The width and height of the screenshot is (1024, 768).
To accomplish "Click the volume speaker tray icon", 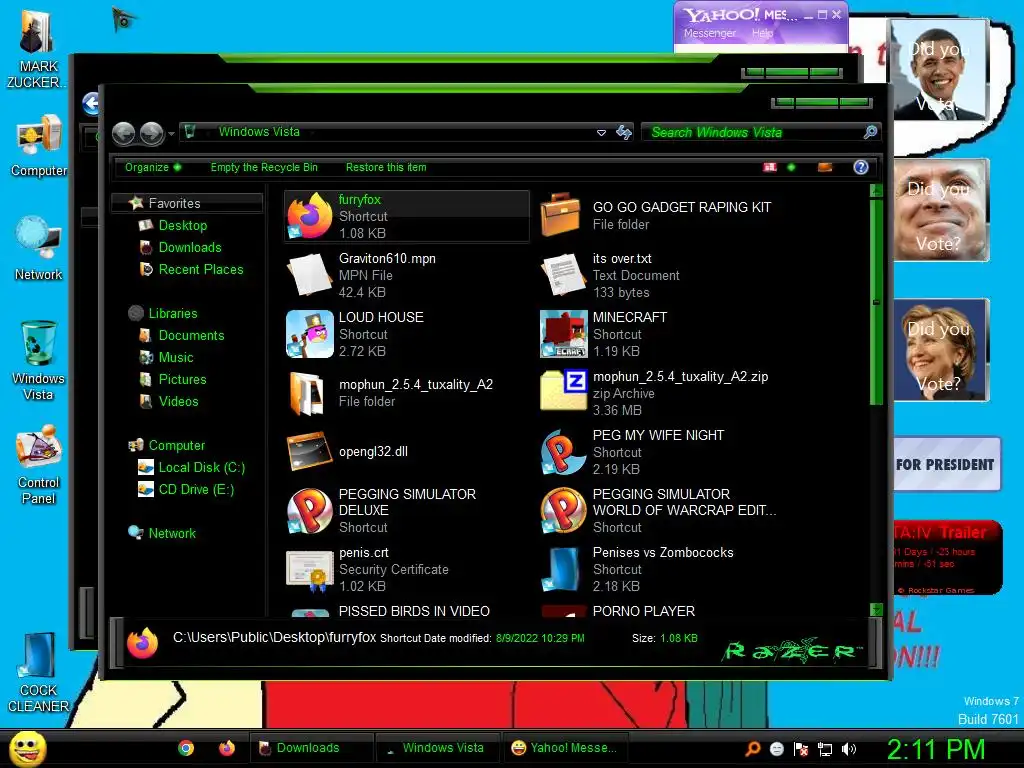I will [x=848, y=749].
